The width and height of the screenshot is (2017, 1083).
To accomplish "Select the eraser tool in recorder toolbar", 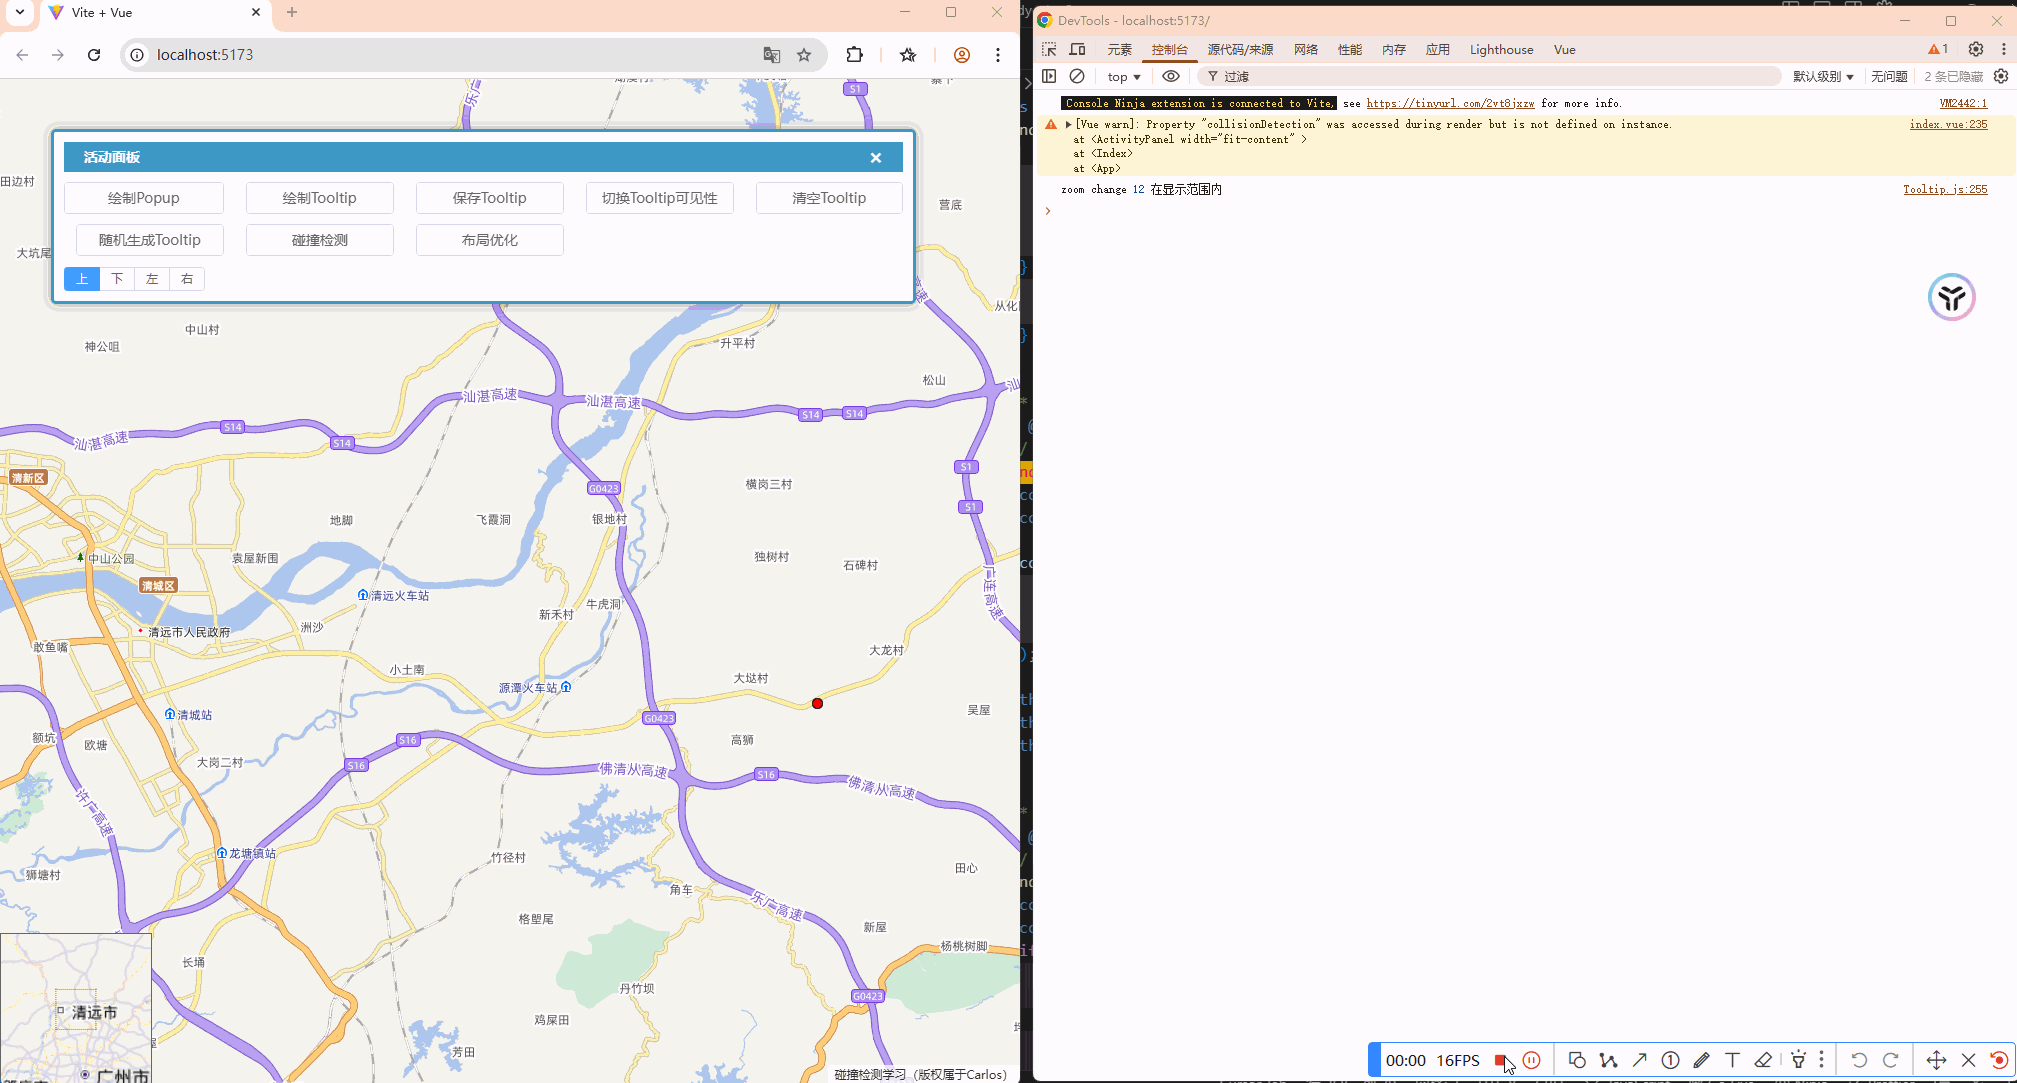I will [x=1763, y=1060].
